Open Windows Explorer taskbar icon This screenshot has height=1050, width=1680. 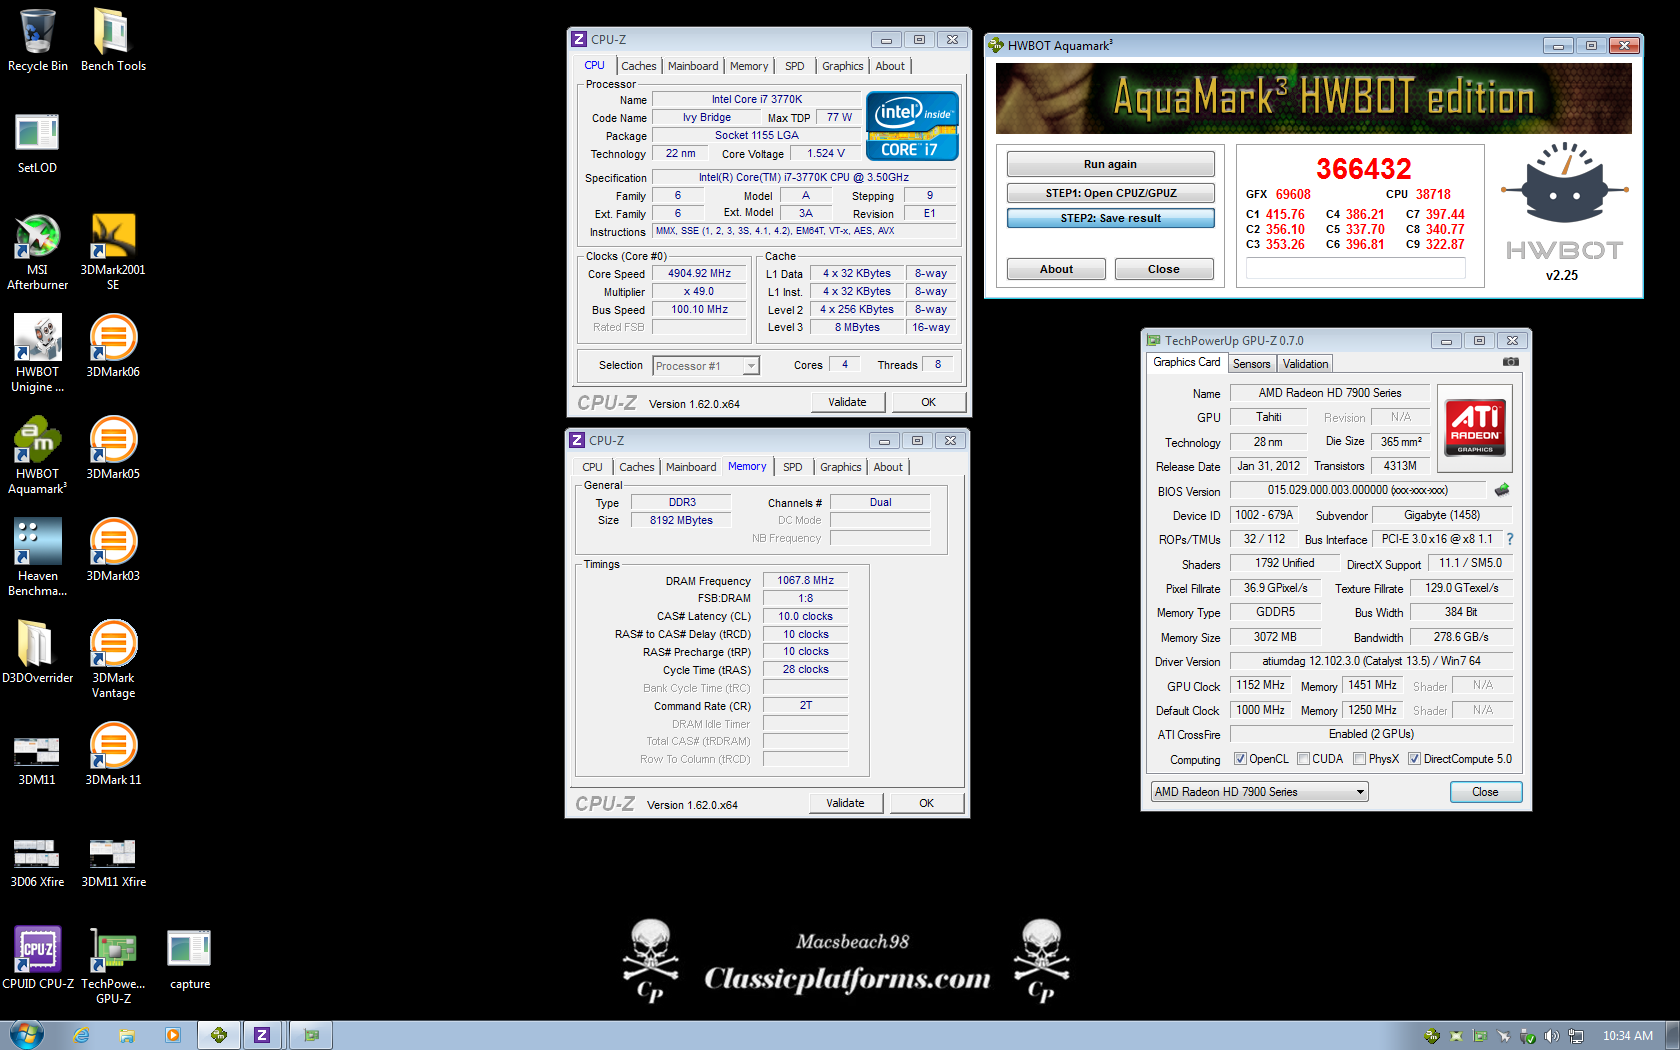(127, 1035)
